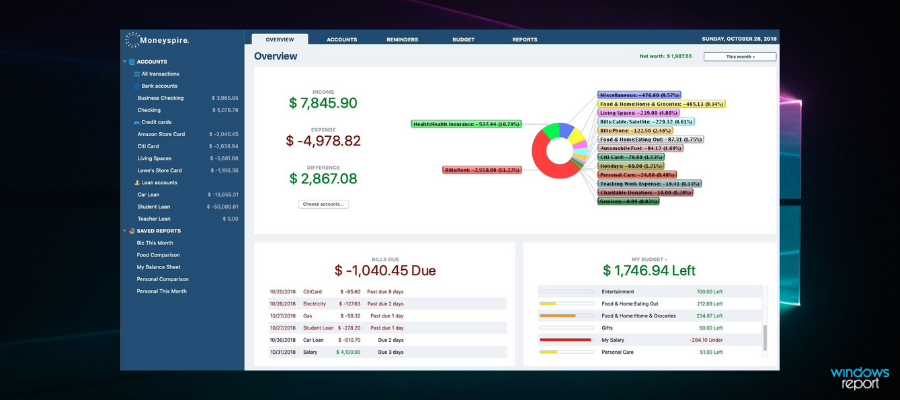Click the Sunday, October 28 date text

[x=739, y=40]
